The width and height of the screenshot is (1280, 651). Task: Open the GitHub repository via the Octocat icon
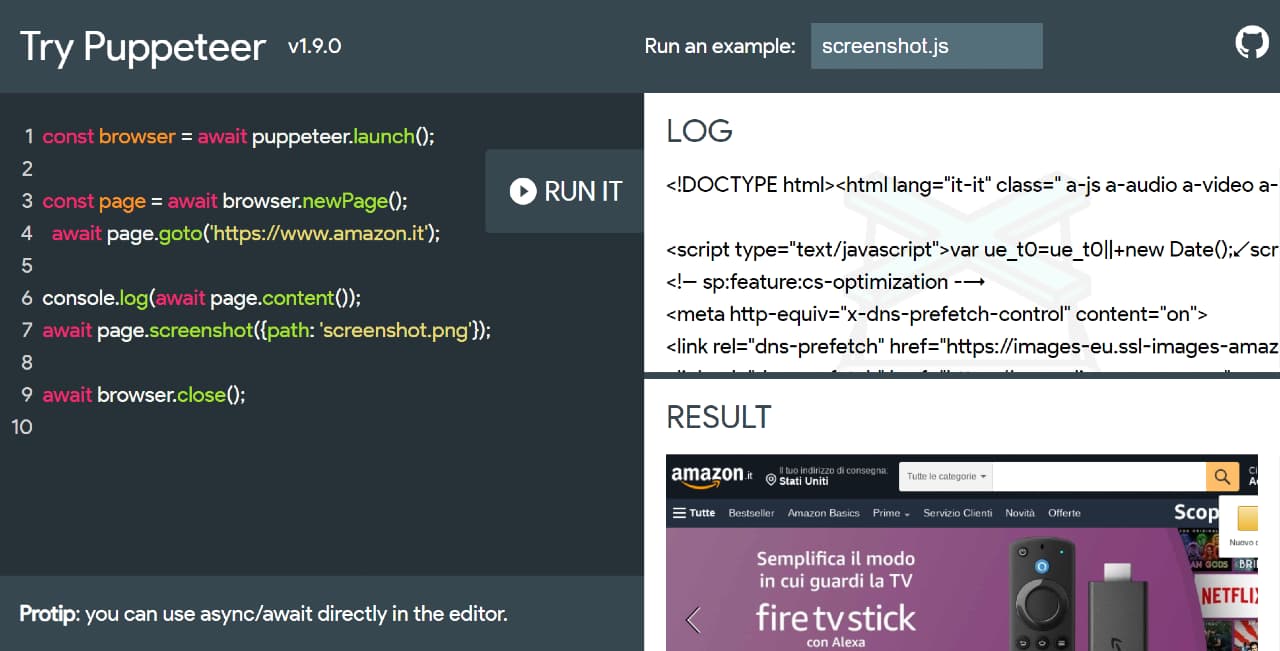click(x=1251, y=41)
